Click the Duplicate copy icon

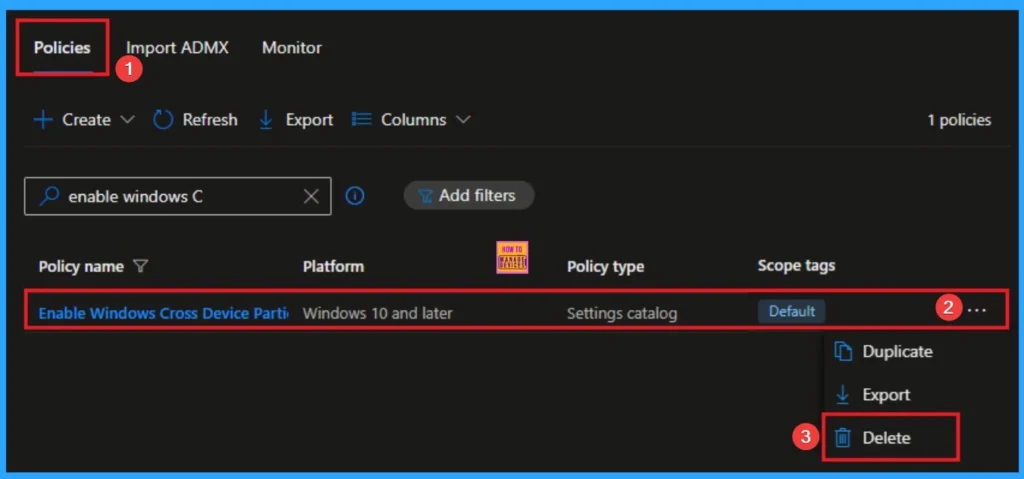click(x=843, y=352)
